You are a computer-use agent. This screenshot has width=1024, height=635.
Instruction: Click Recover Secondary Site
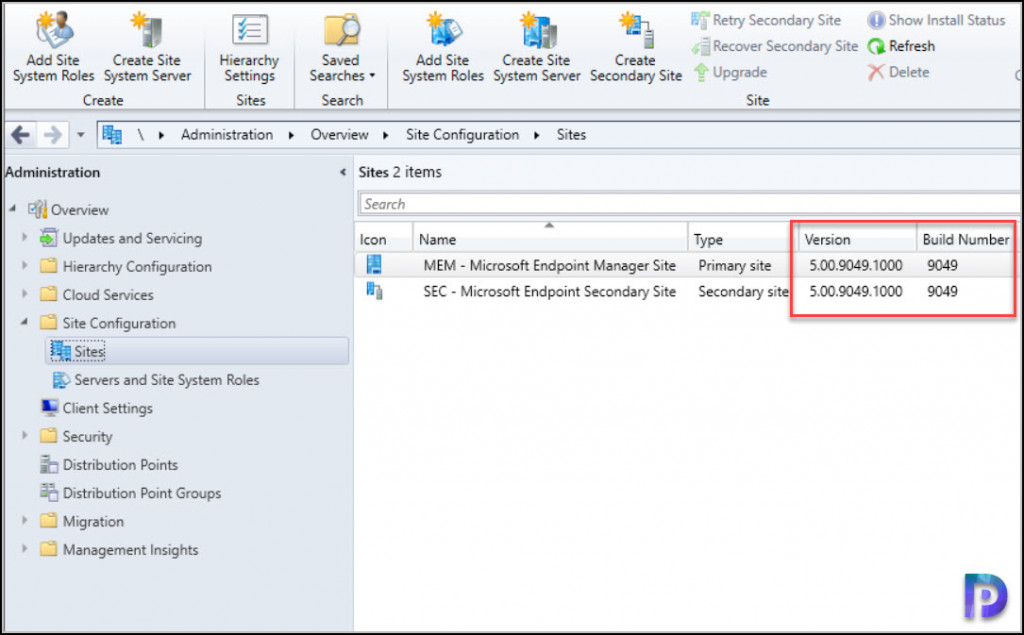pyautogui.click(x=775, y=46)
